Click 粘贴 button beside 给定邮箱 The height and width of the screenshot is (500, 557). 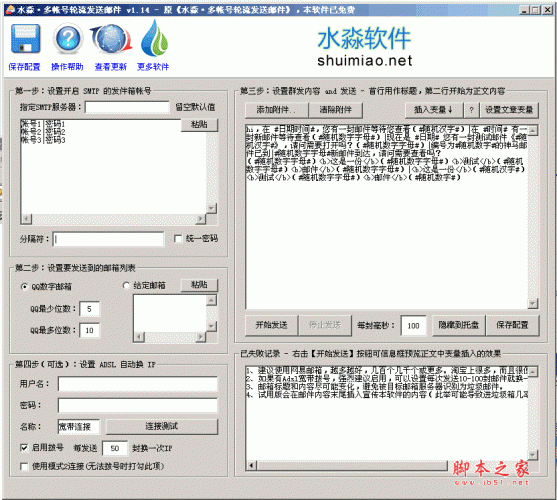click(x=199, y=285)
